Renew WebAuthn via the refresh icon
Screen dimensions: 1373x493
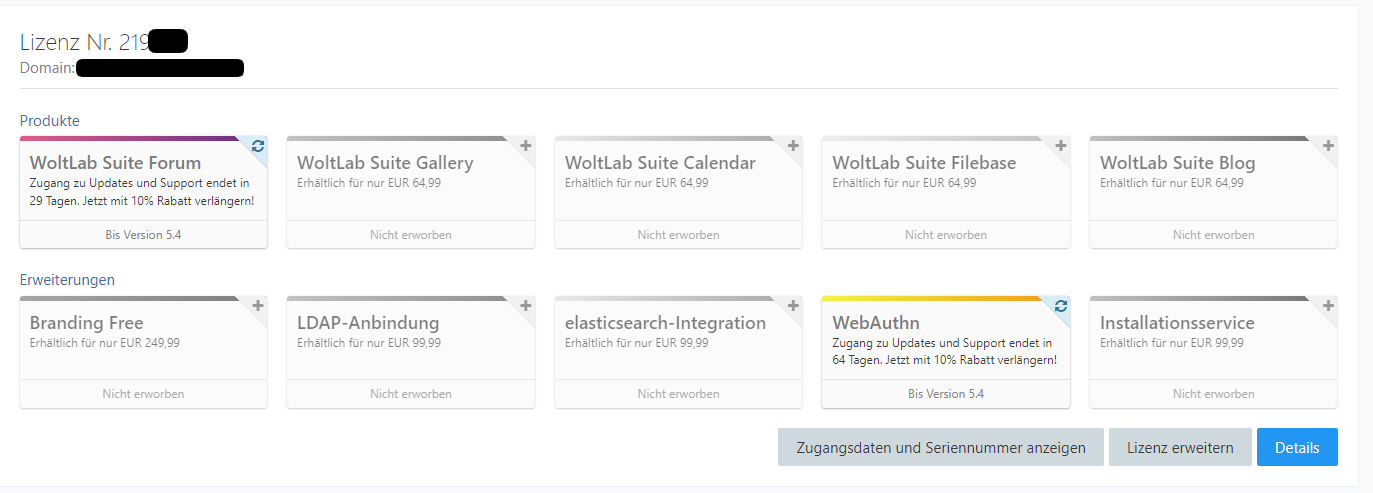tap(1061, 306)
